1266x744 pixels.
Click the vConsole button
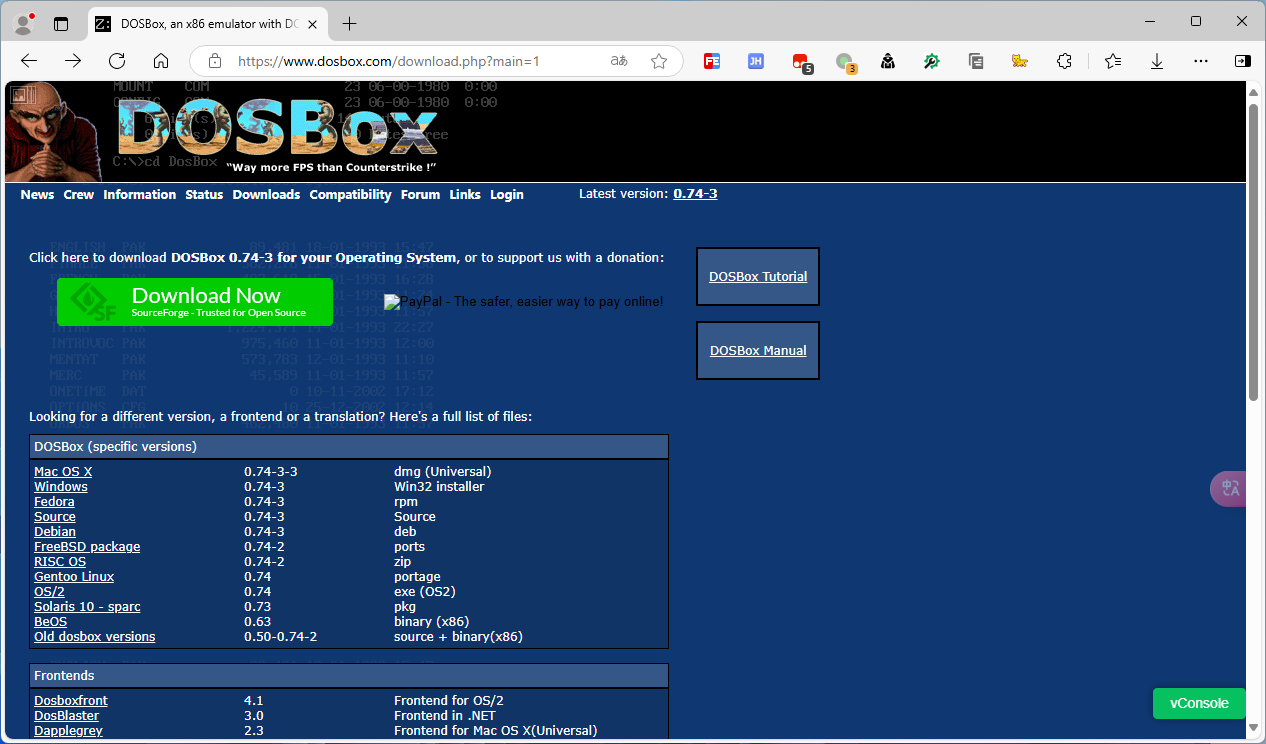(x=1199, y=703)
